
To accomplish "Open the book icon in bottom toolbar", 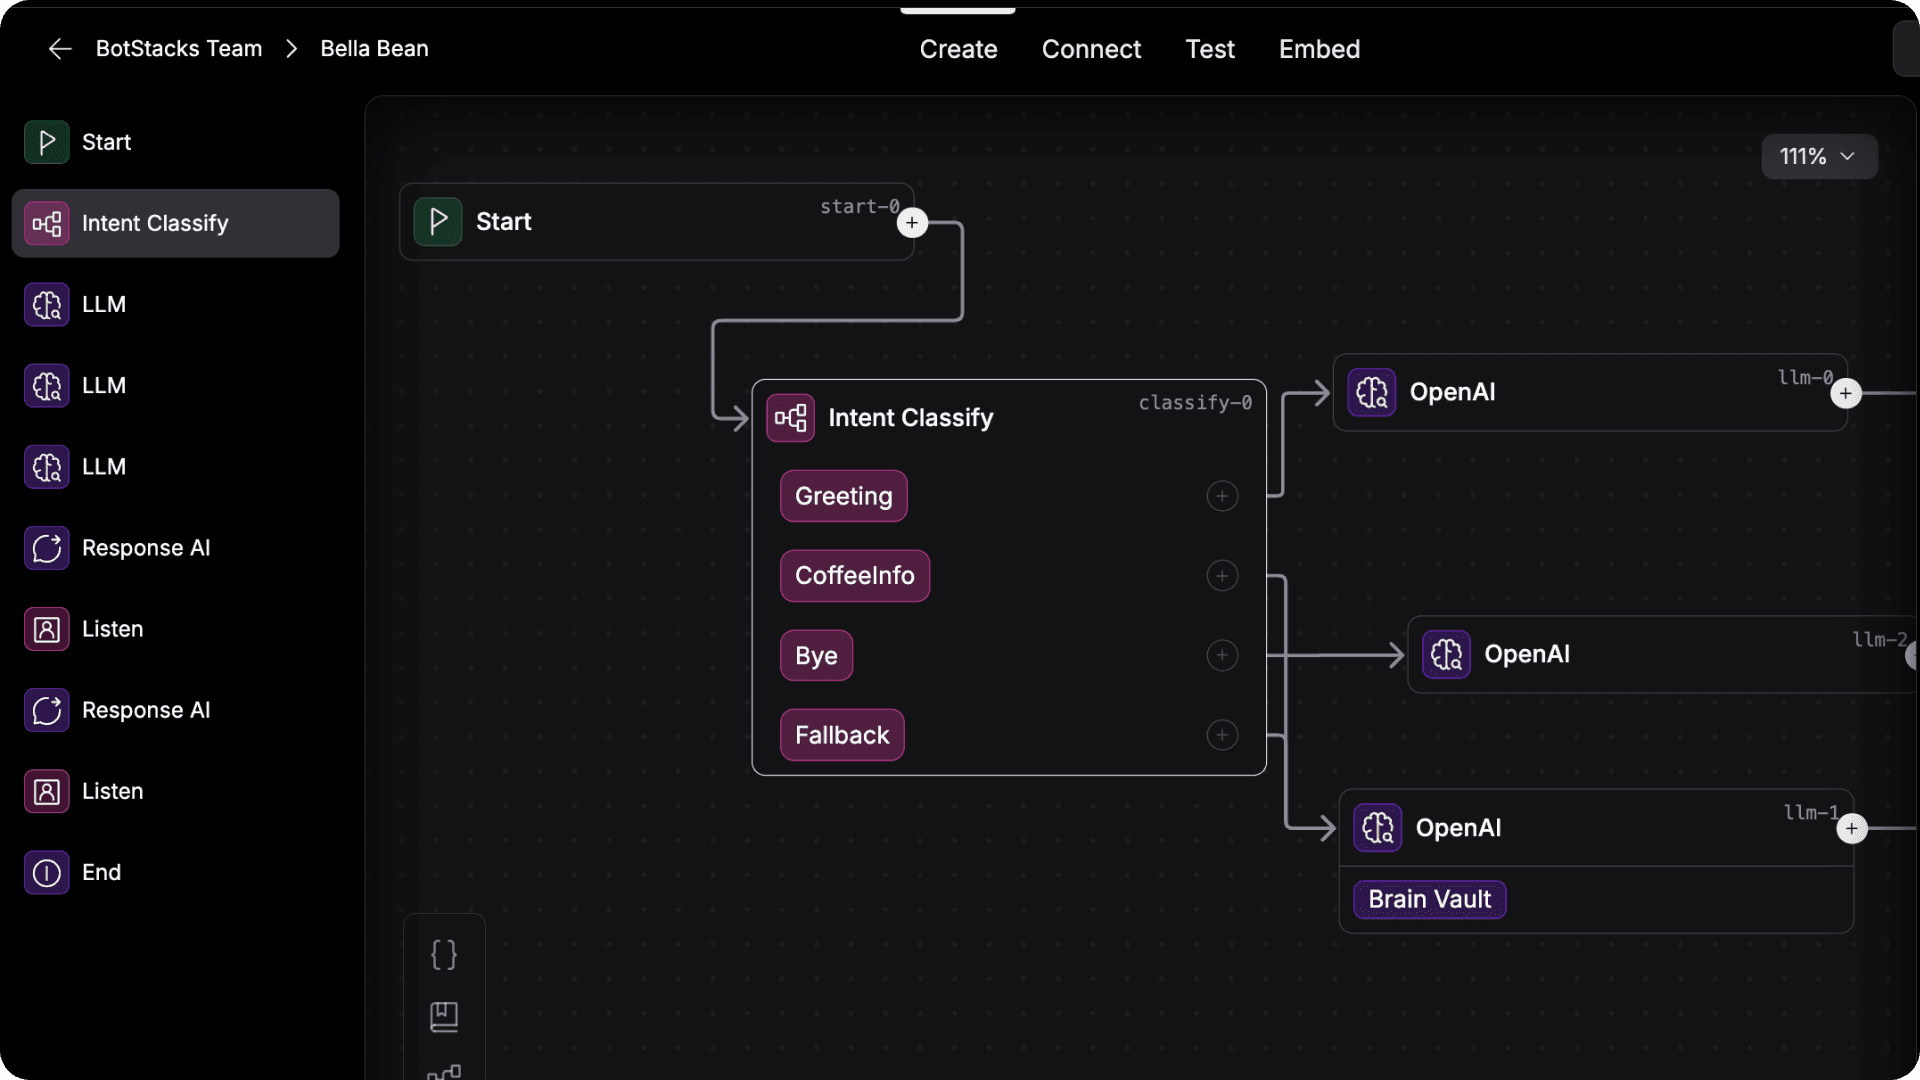I will click(x=444, y=1017).
